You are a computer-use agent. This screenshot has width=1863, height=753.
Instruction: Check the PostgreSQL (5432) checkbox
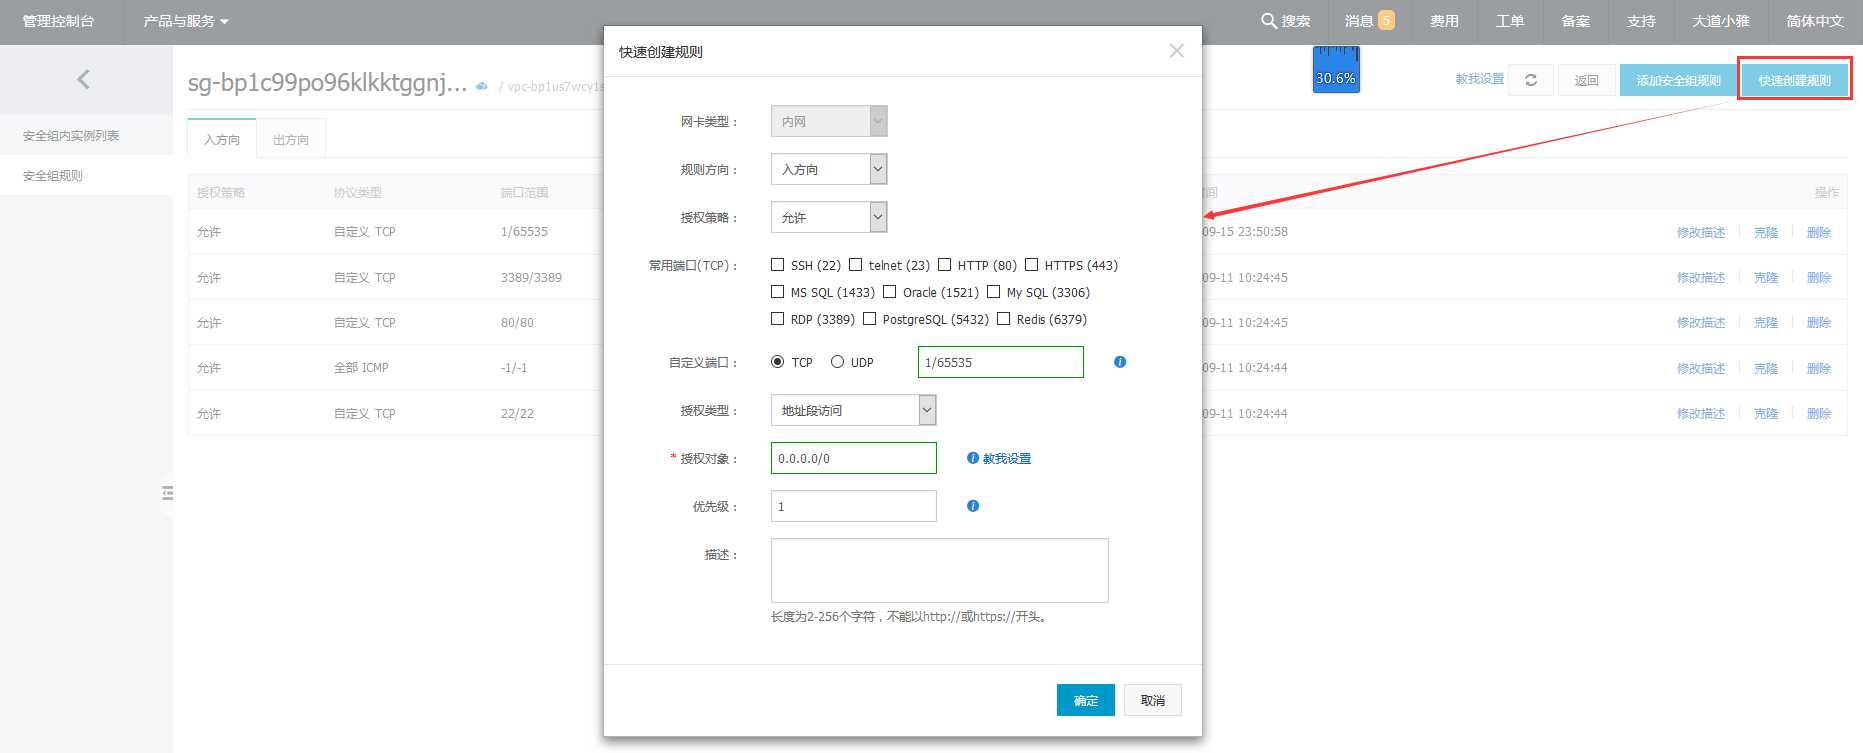[869, 319]
